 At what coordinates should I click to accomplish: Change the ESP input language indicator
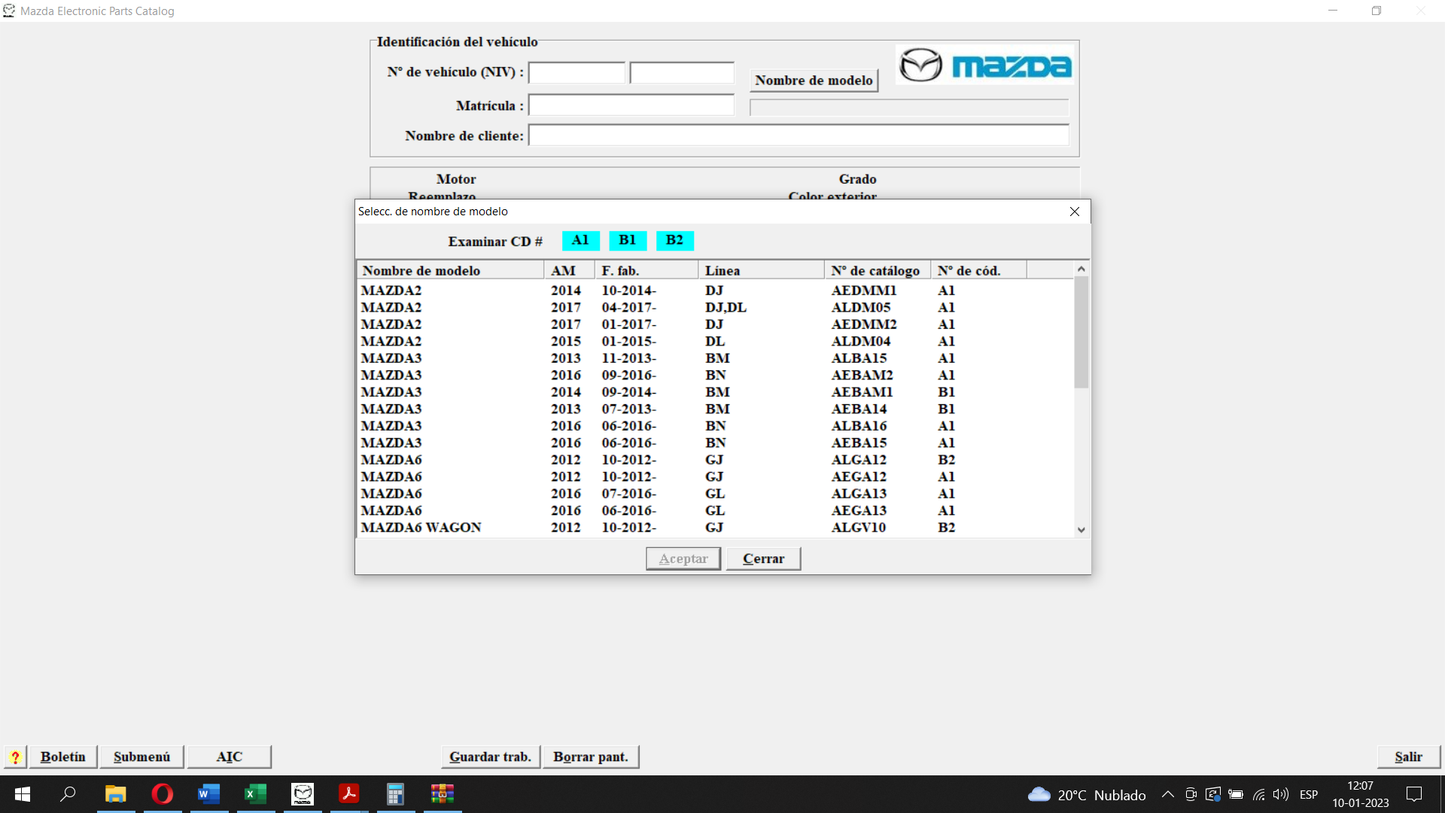[1308, 795]
